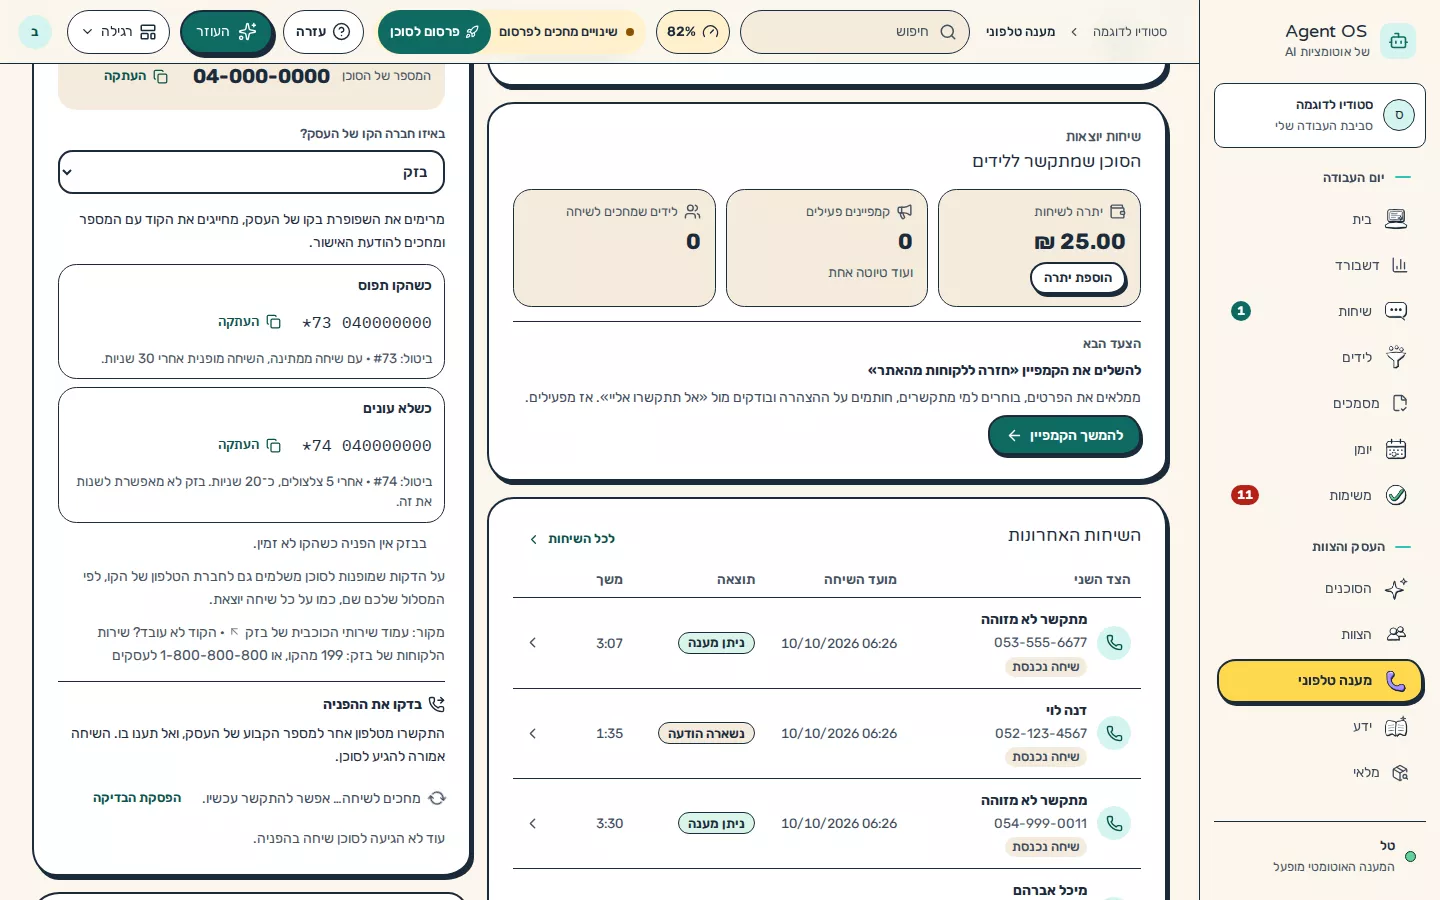The image size is (1440, 900).
Task: Focus the חיפוש search field
Action: [855, 32]
